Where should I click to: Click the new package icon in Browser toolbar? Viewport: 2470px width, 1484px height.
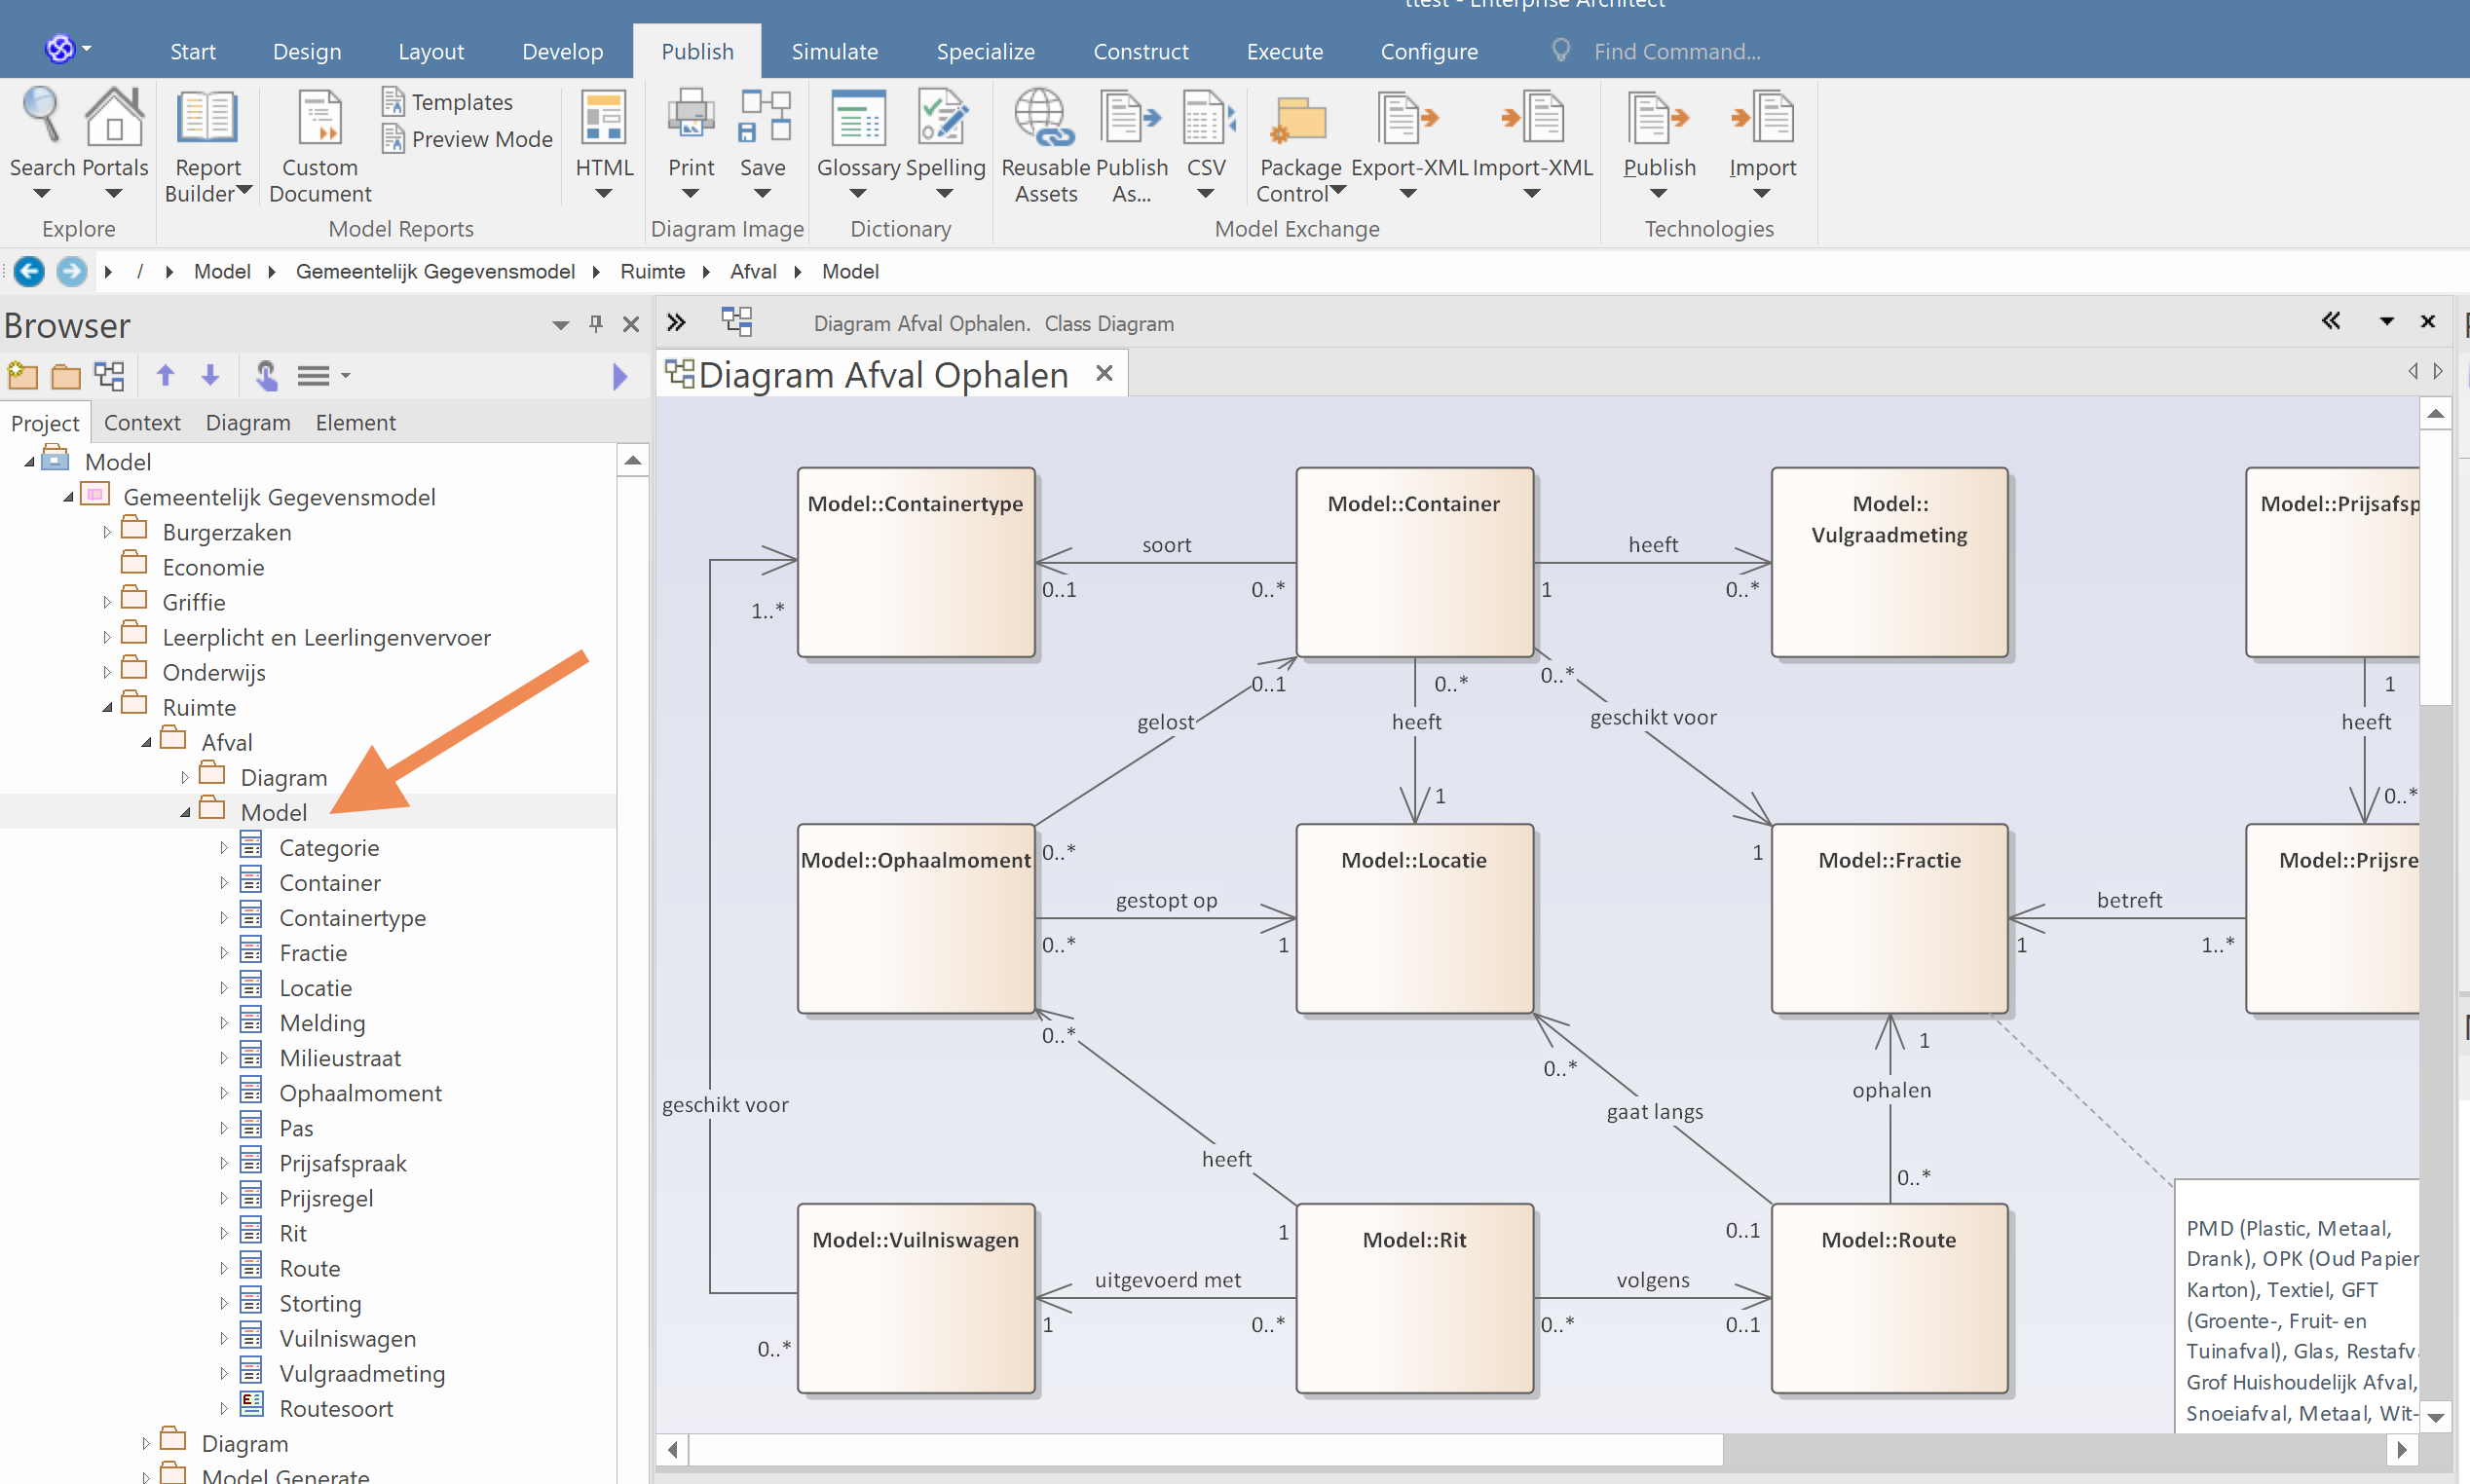click(x=22, y=377)
